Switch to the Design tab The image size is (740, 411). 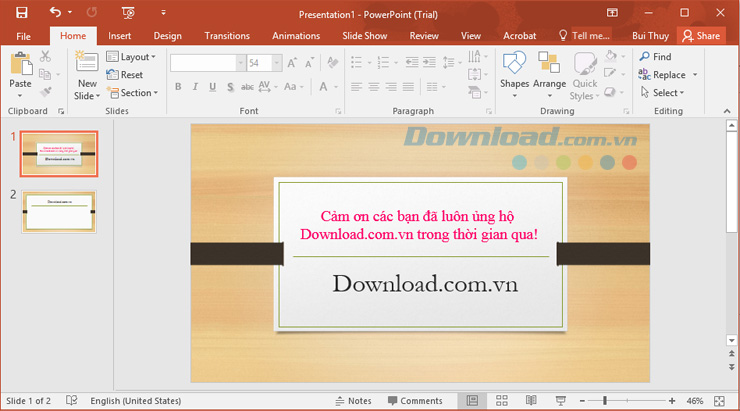(168, 36)
